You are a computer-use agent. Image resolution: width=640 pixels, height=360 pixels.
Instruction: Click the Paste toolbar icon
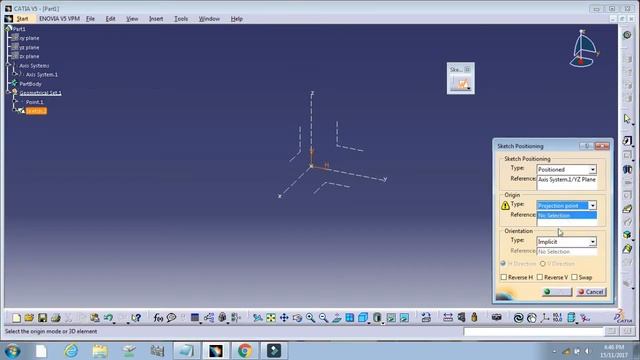point(95,318)
